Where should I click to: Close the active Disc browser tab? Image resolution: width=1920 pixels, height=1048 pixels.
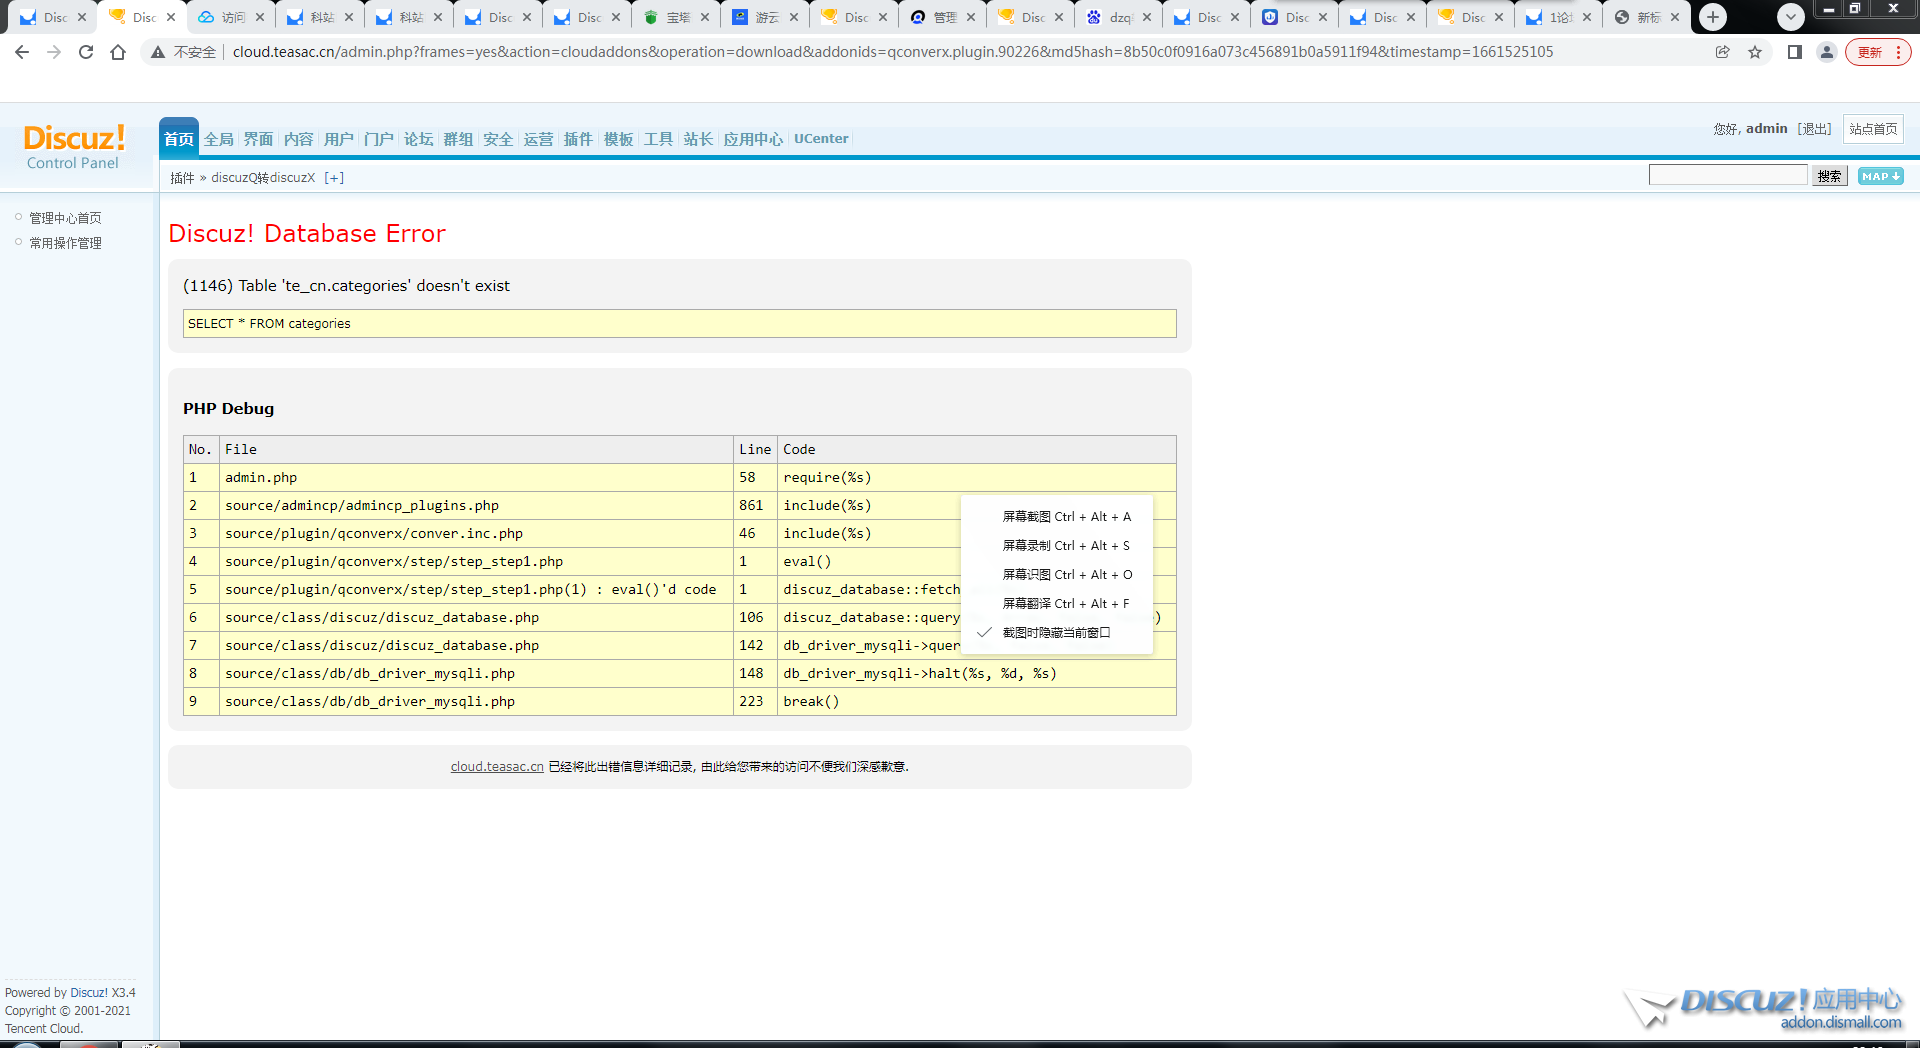(x=171, y=17)
